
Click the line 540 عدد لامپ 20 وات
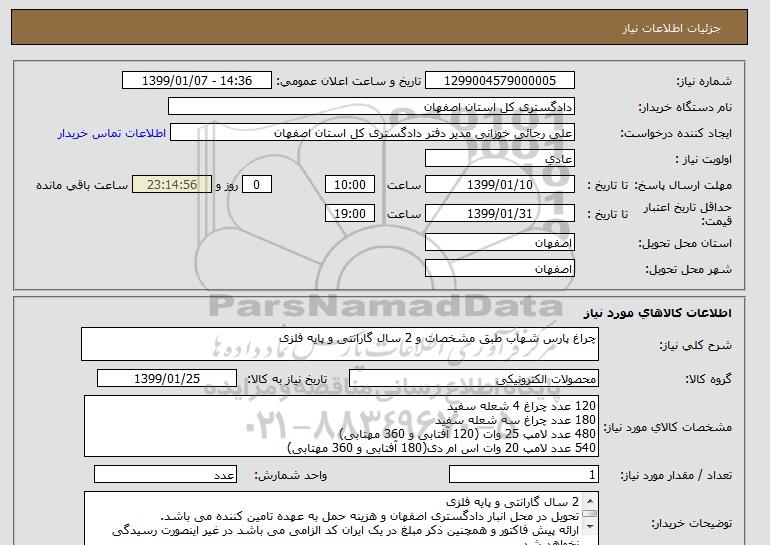[x=441, y=448]
